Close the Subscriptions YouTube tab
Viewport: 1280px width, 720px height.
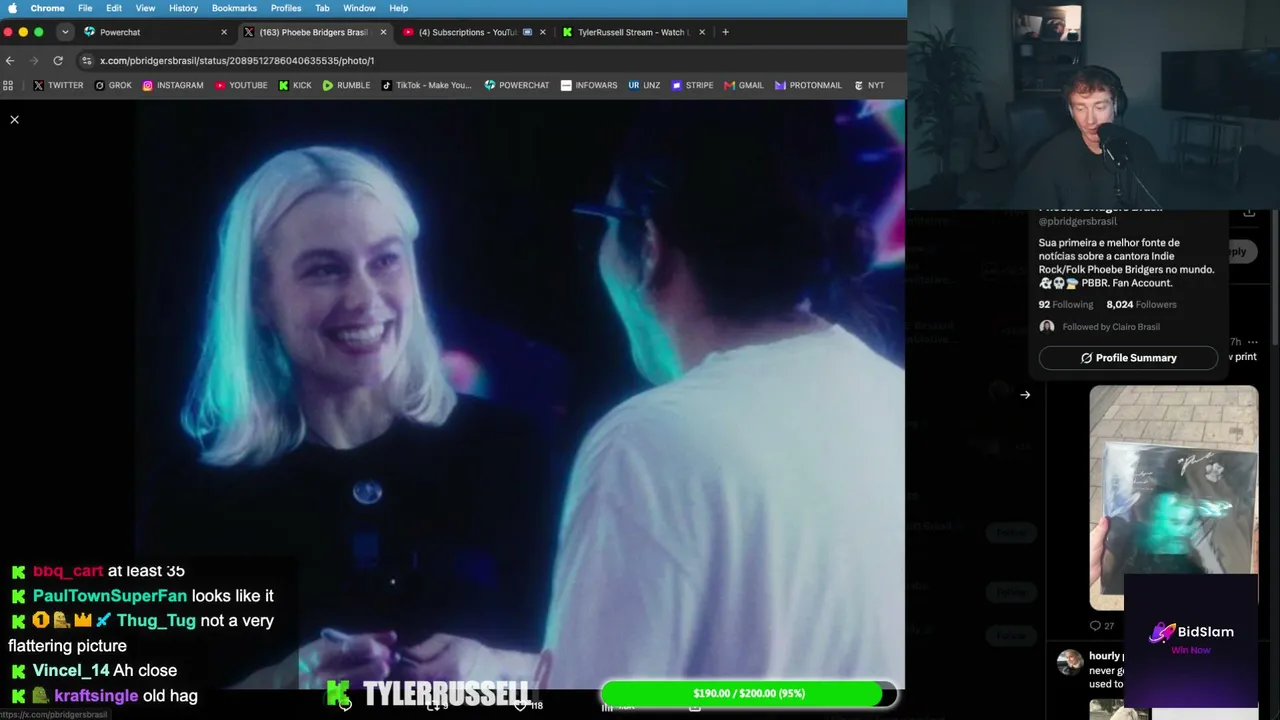[543, 32]
